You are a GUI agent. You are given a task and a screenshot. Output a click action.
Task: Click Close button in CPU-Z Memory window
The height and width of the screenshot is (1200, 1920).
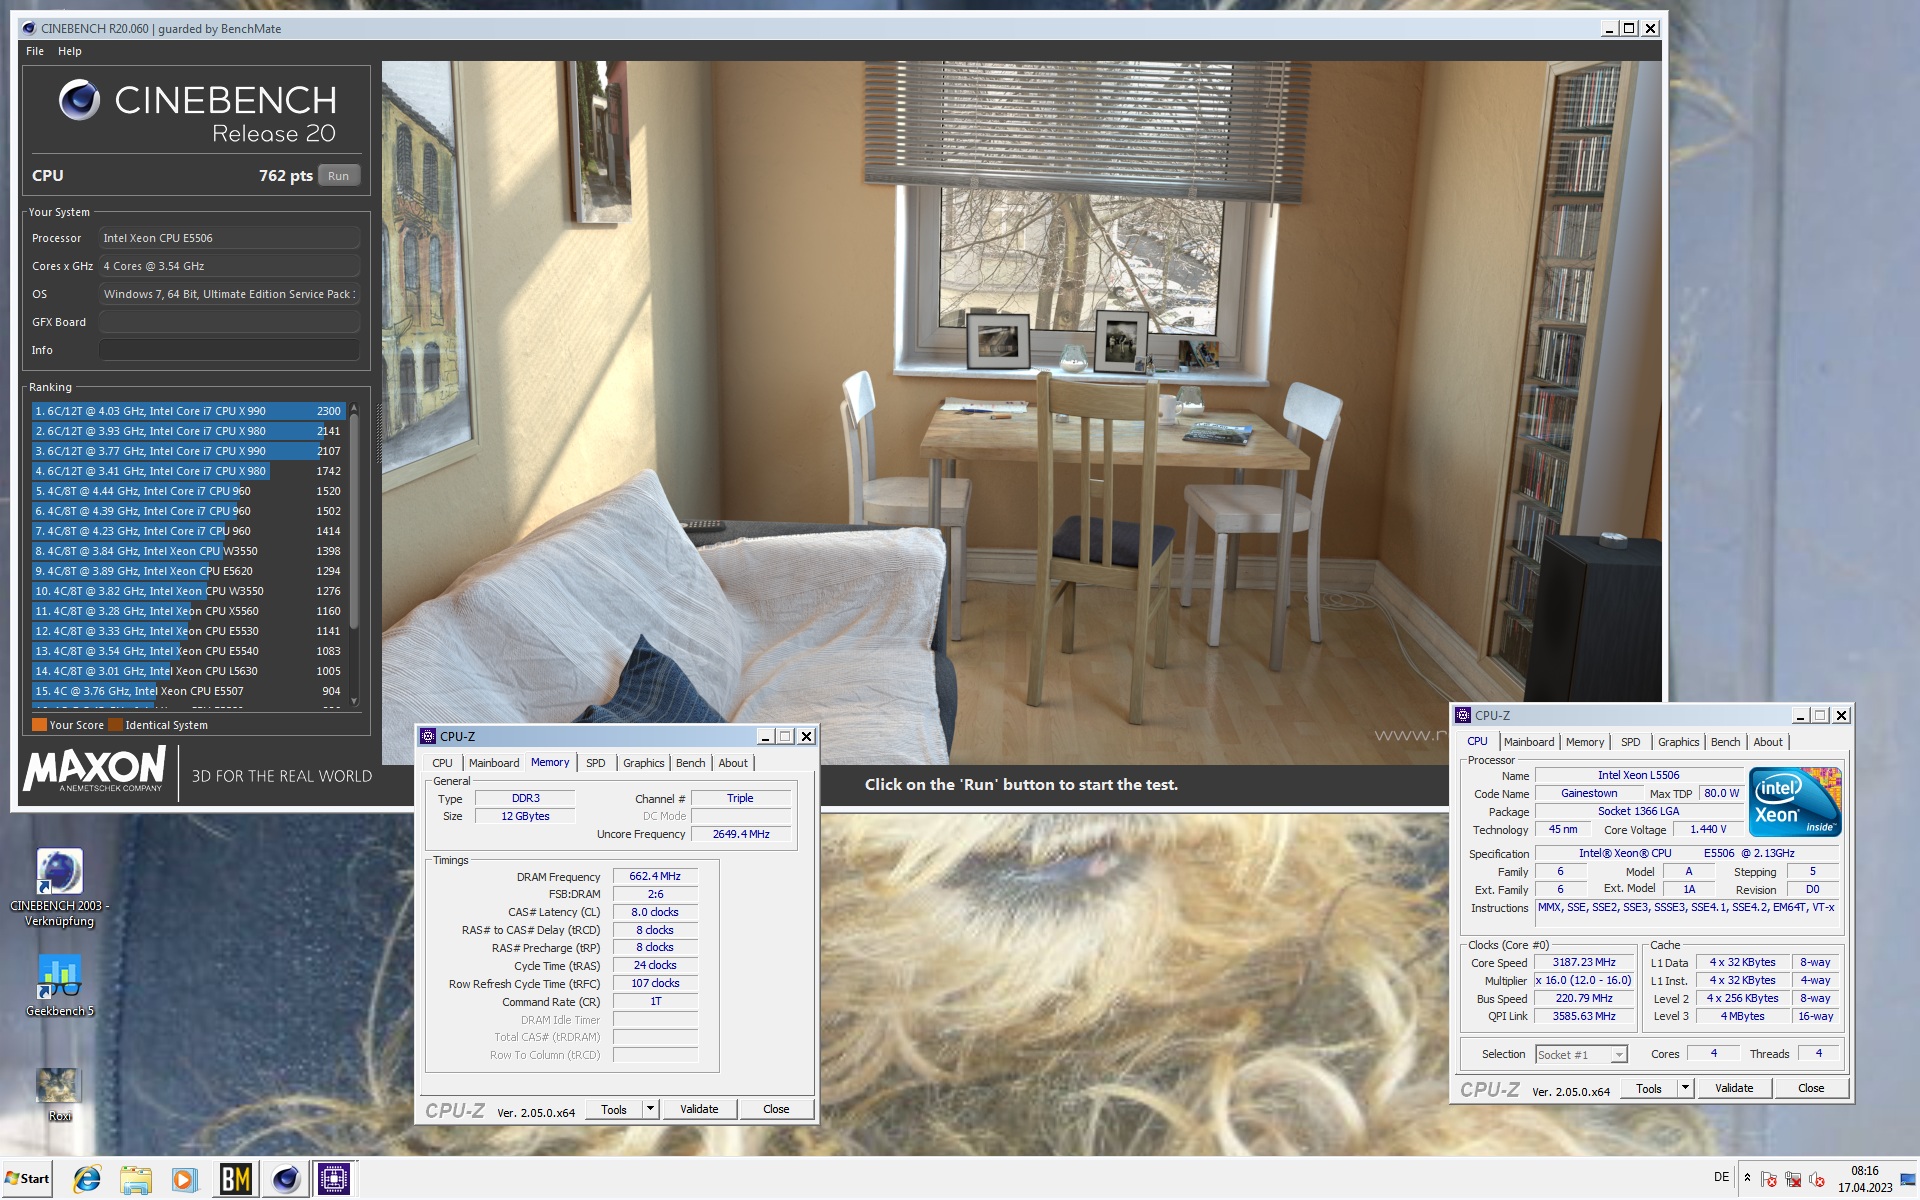(x=776, y=1109)
